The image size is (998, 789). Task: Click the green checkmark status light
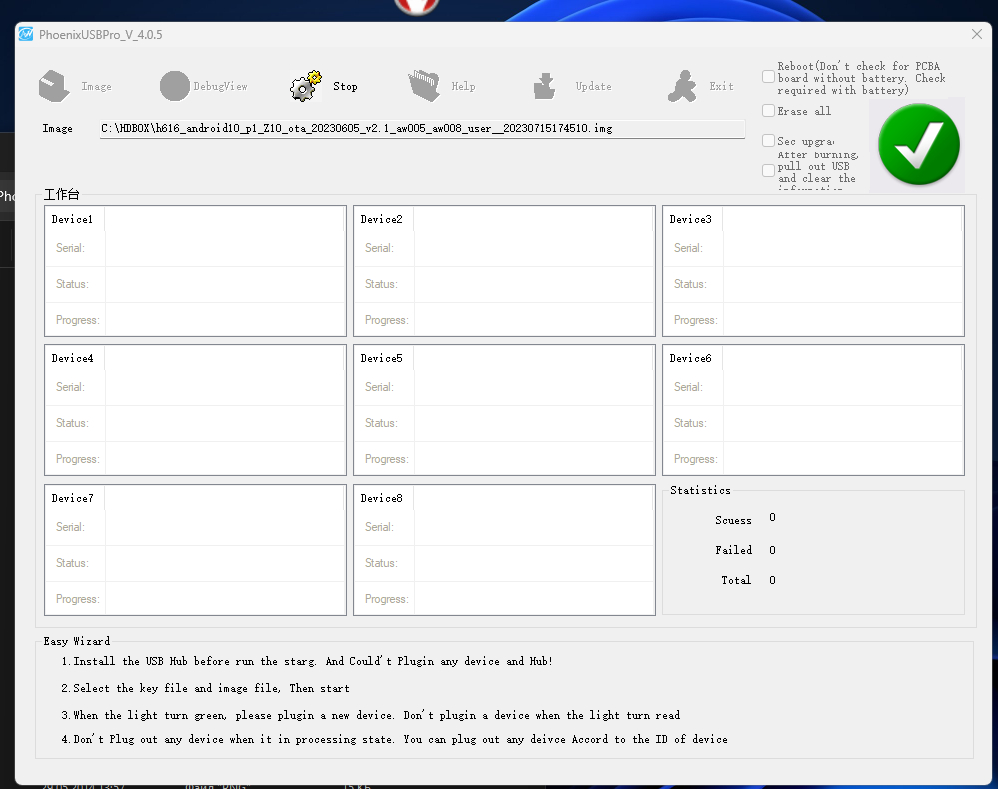(918, 145)
